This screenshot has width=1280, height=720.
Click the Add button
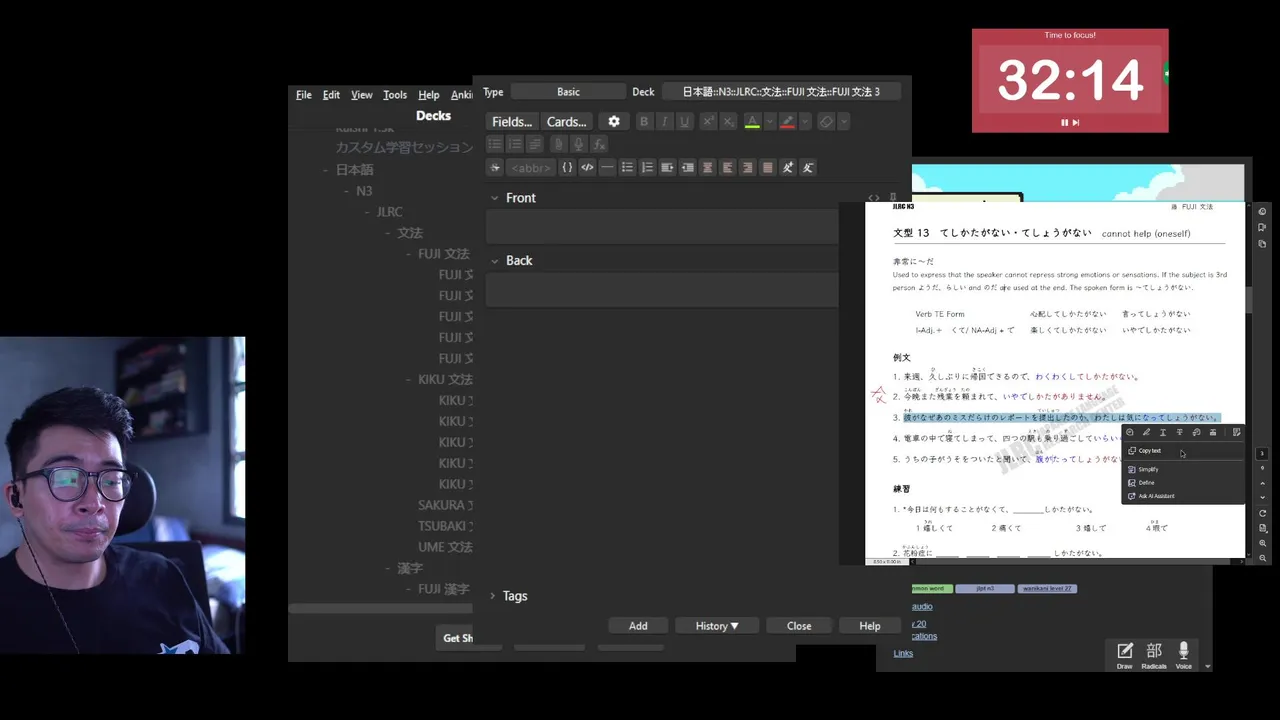tap(638, 626)
